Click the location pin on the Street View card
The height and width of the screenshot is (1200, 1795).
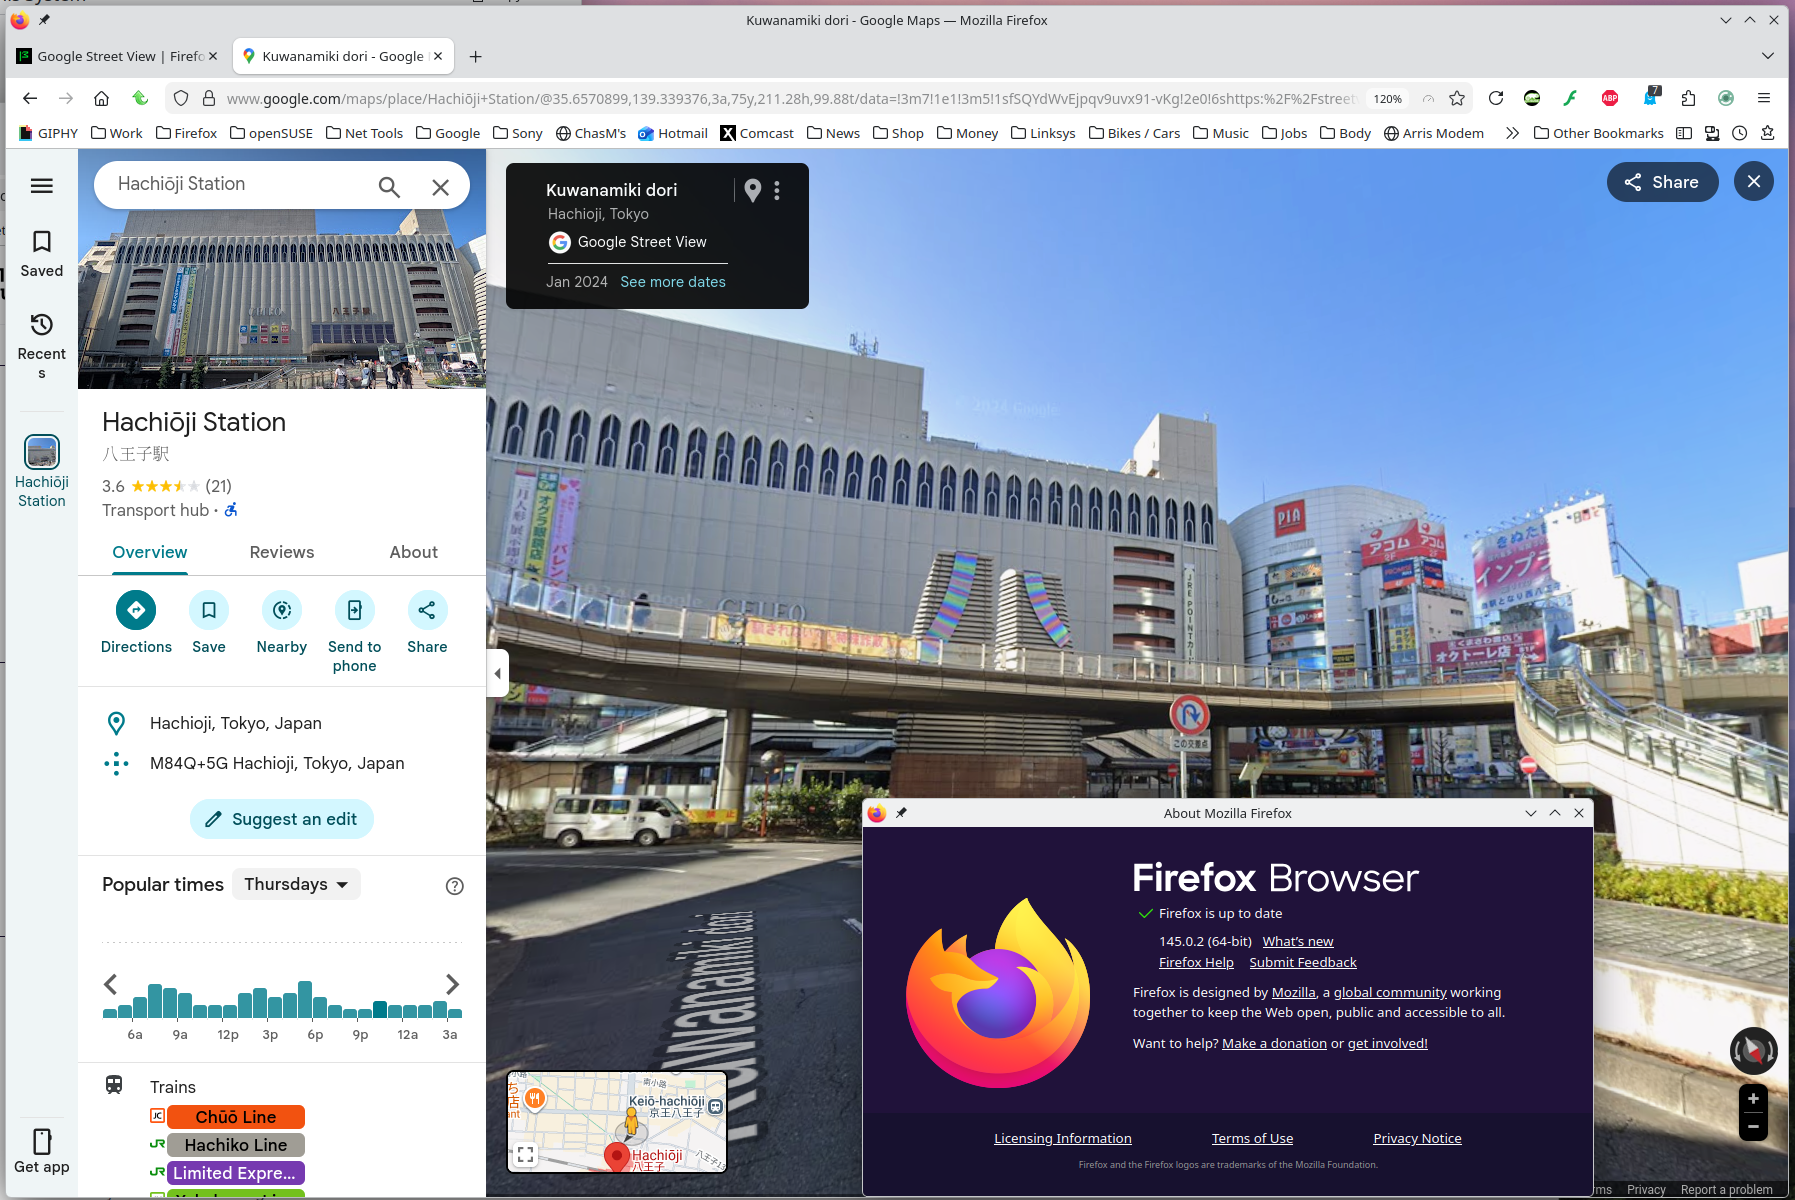tap(753, 190)
